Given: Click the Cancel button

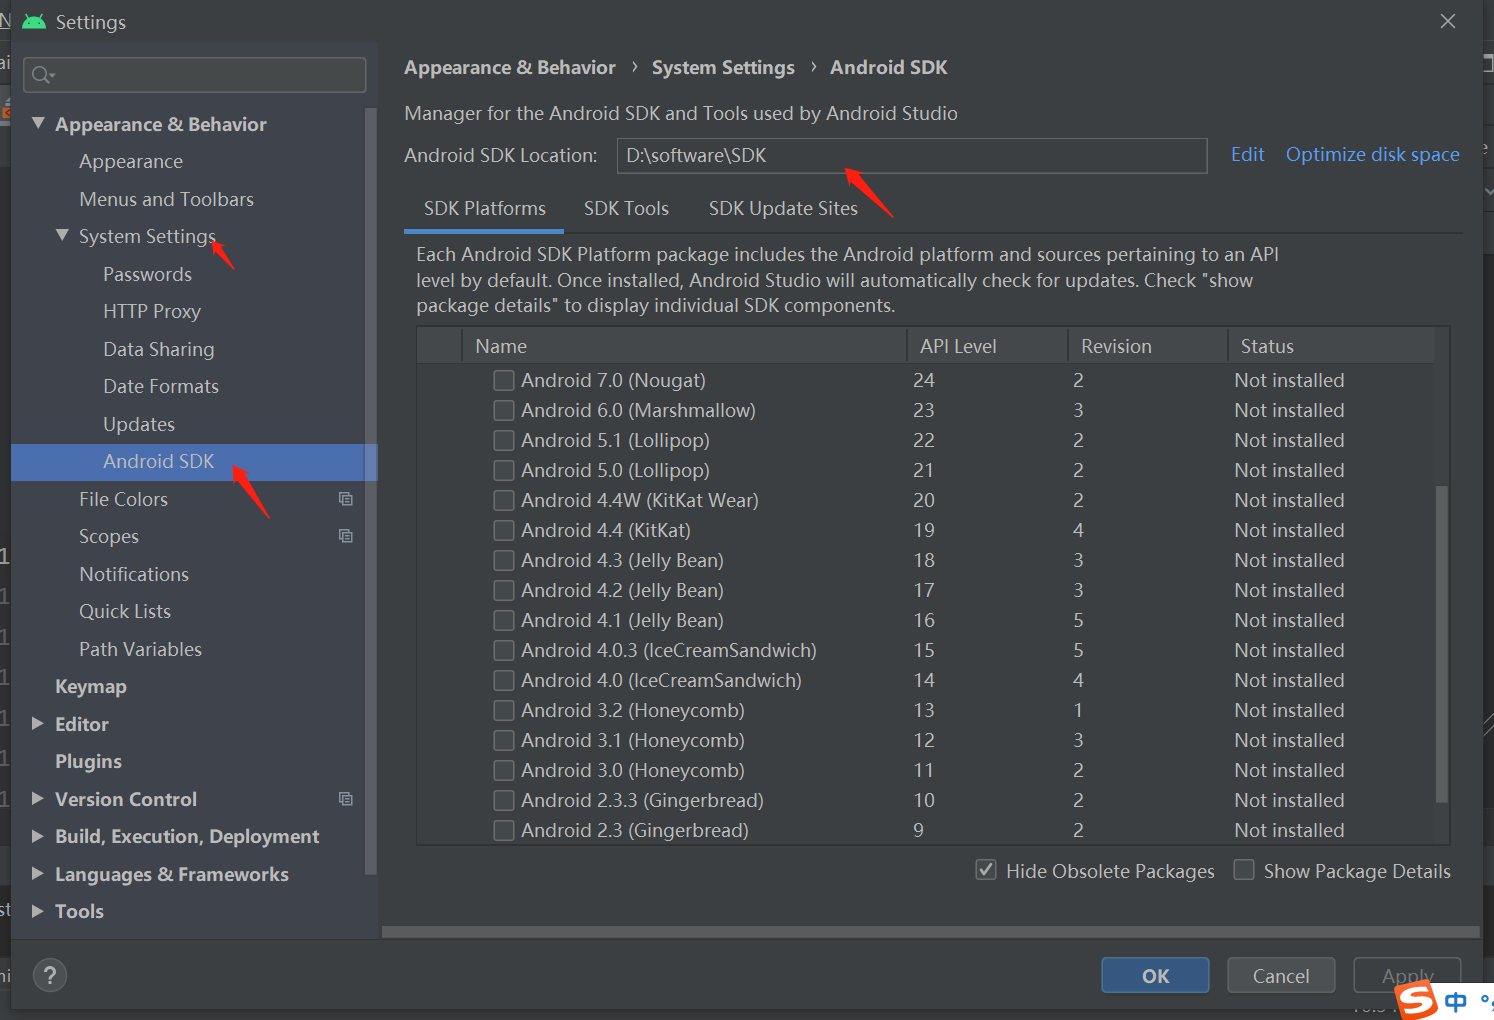Looking at the screenshot, I should 1281,975.
